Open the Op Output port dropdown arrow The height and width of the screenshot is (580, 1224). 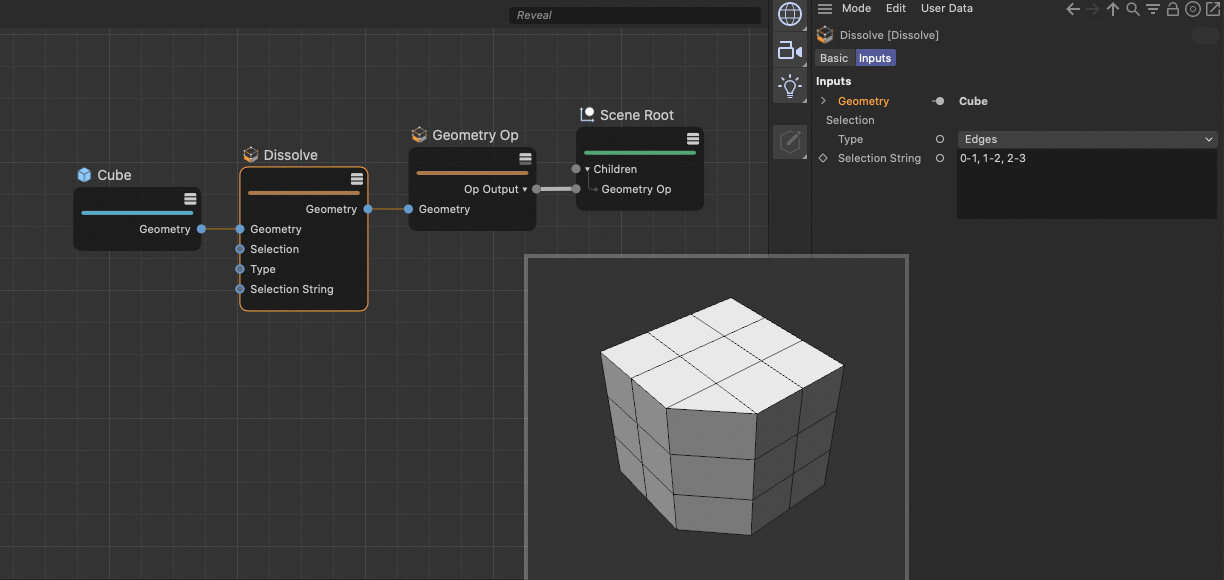click(x=525, y=189)
